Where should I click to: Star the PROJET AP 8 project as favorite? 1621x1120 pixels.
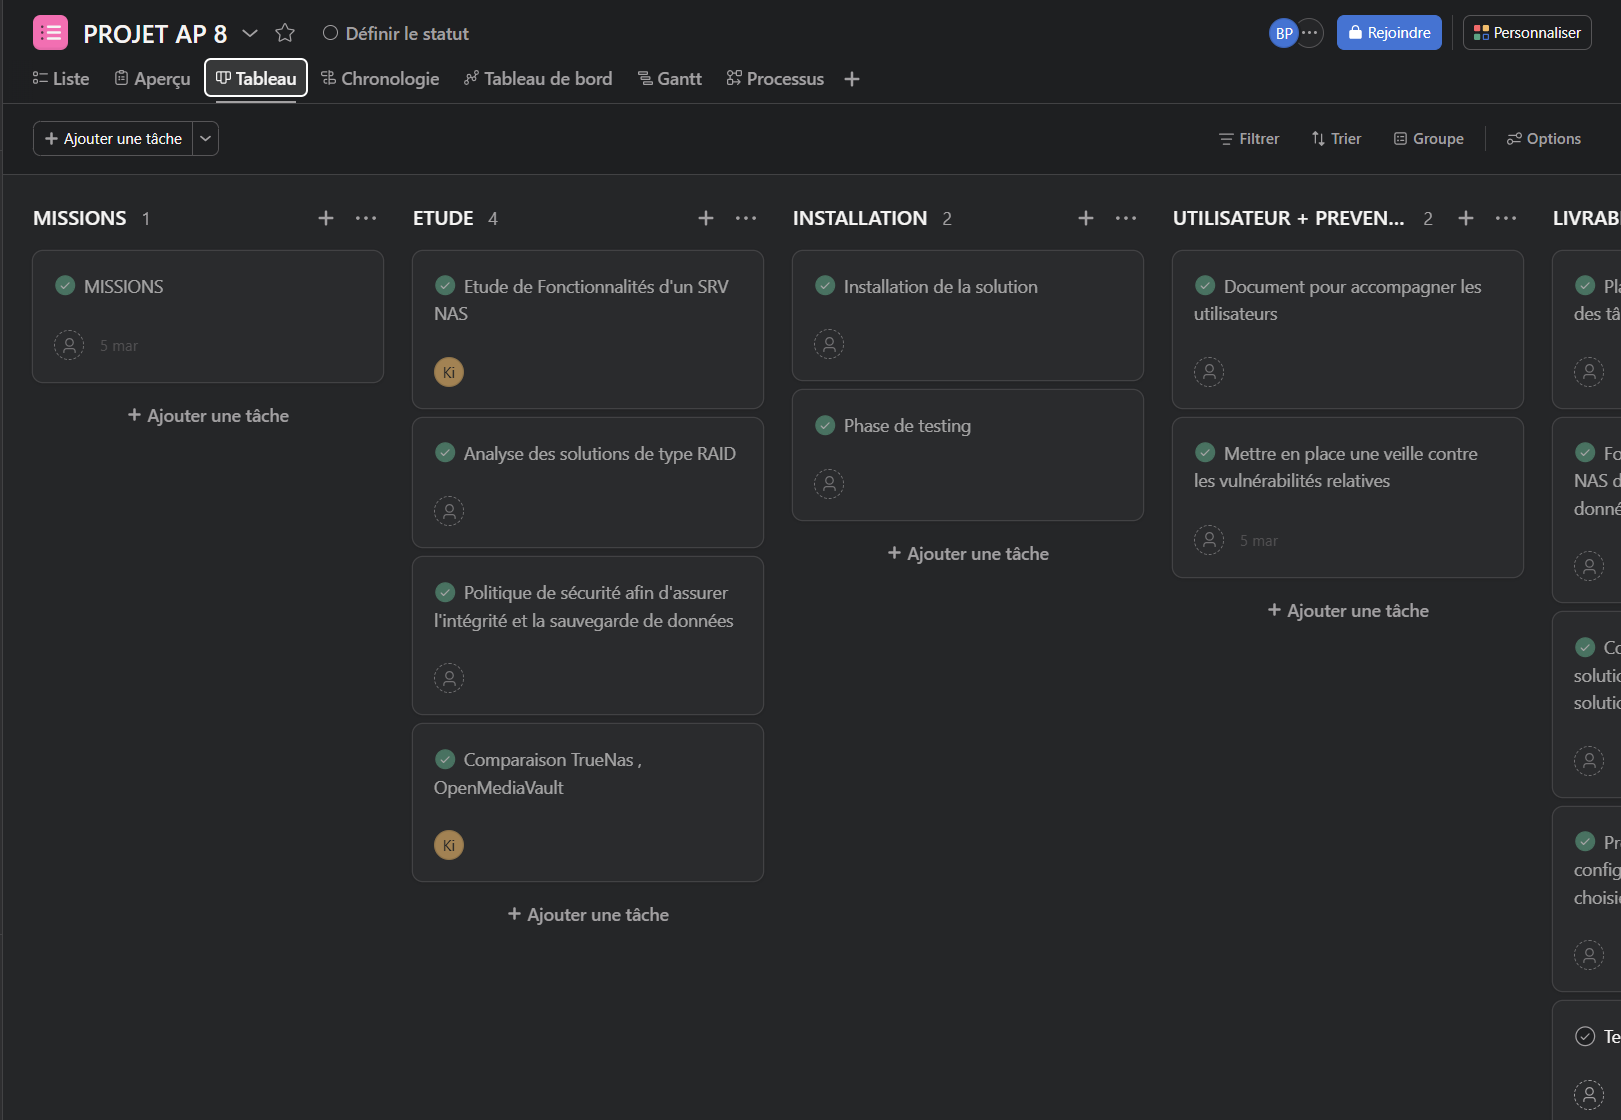click(285, 33)
